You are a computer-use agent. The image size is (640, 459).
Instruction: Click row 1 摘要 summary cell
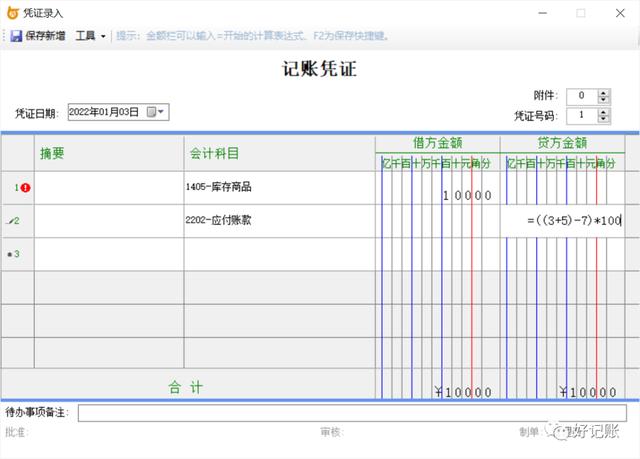pos(109,188)
